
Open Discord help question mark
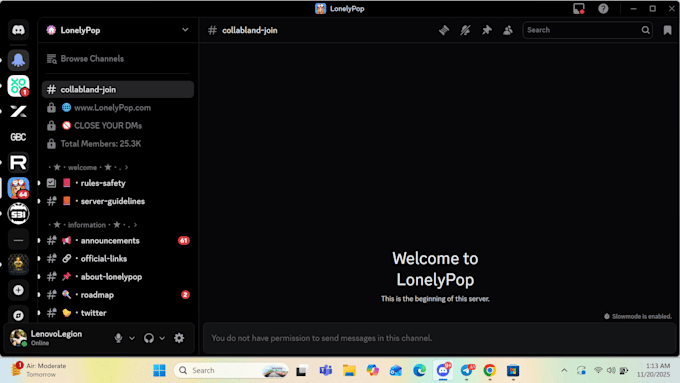pos(603,9)
